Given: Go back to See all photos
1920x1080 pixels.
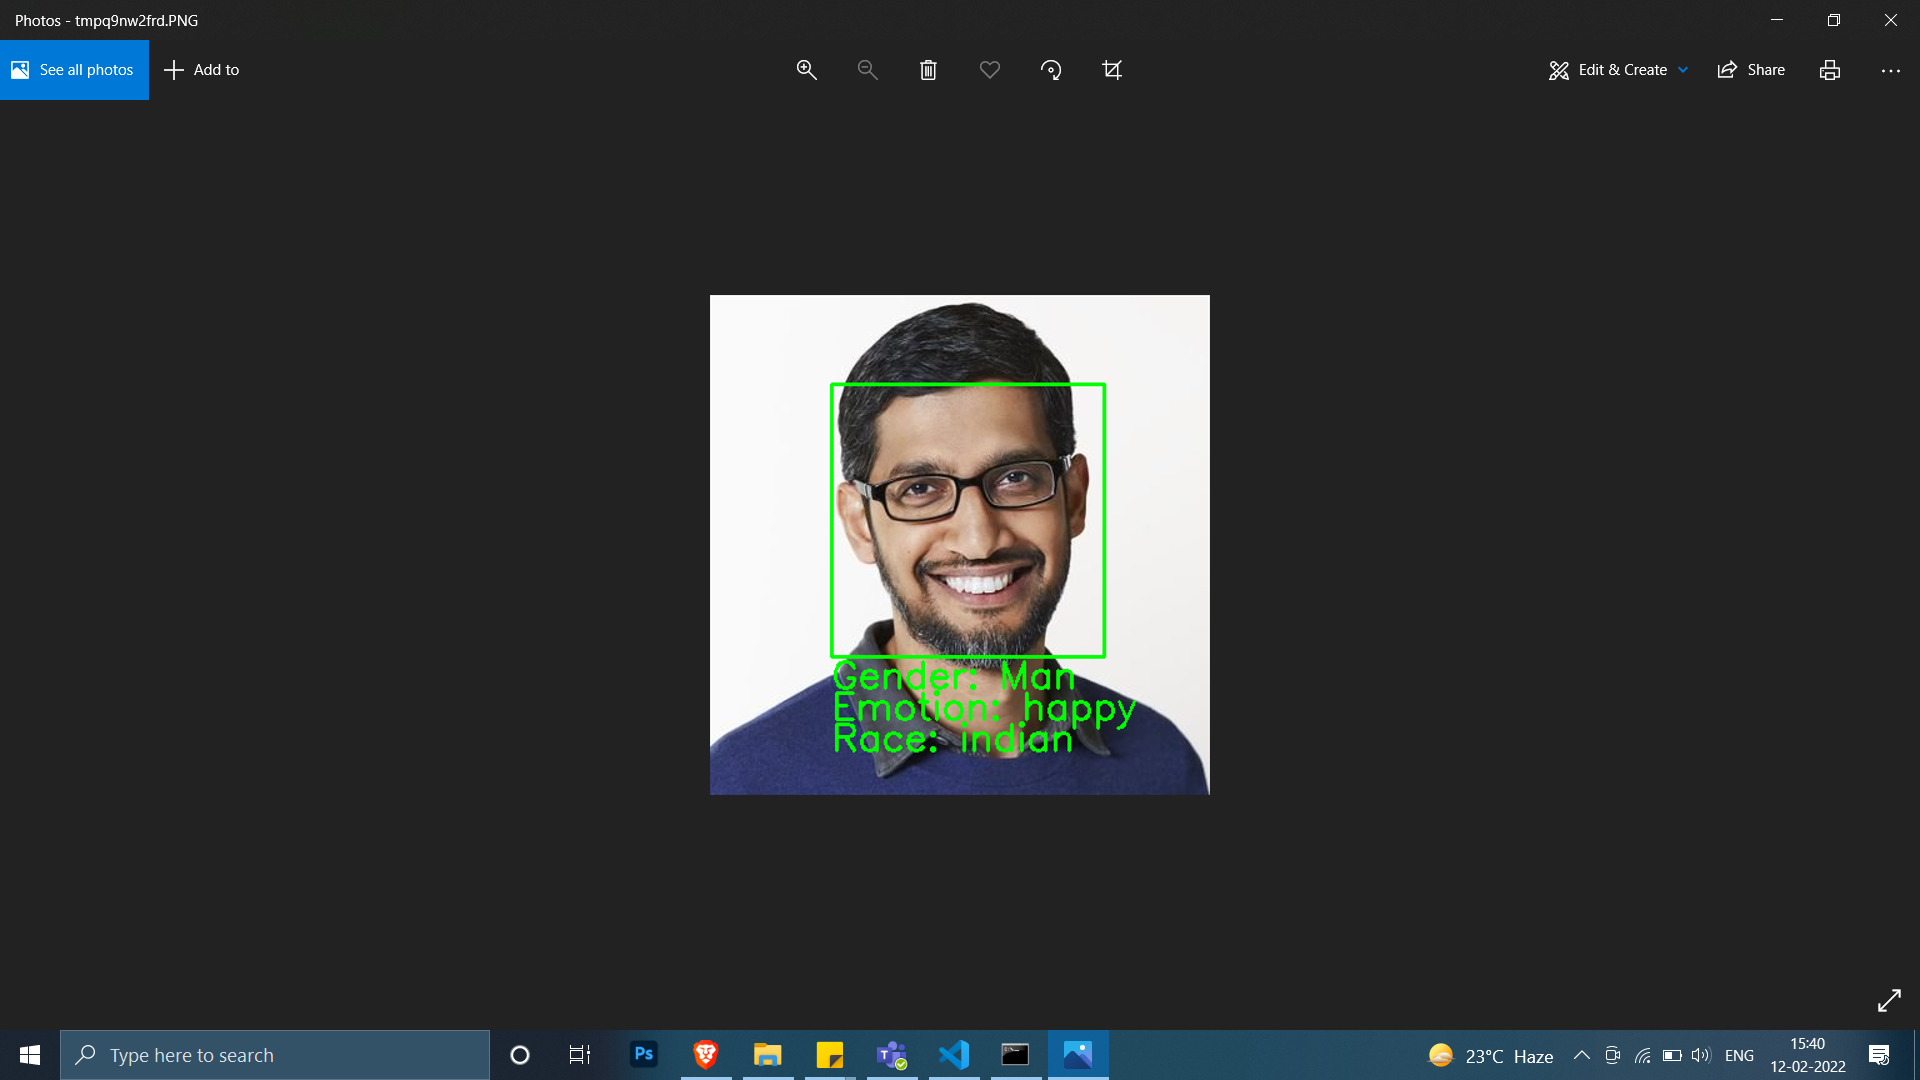Looking at the screenshot, I should click(x=74, y=70).
